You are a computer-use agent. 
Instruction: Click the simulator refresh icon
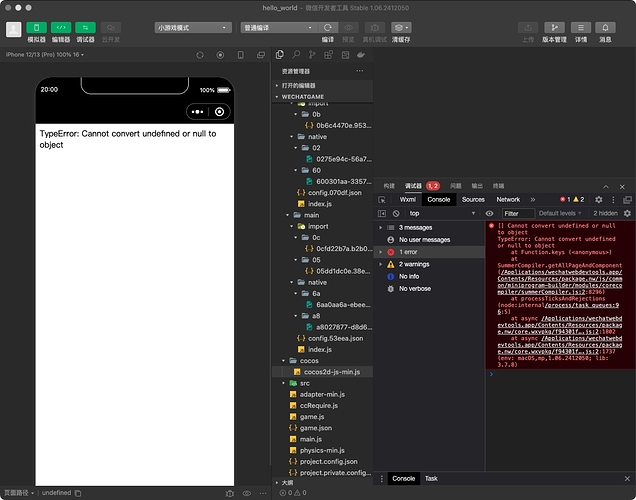pos(200,55)
